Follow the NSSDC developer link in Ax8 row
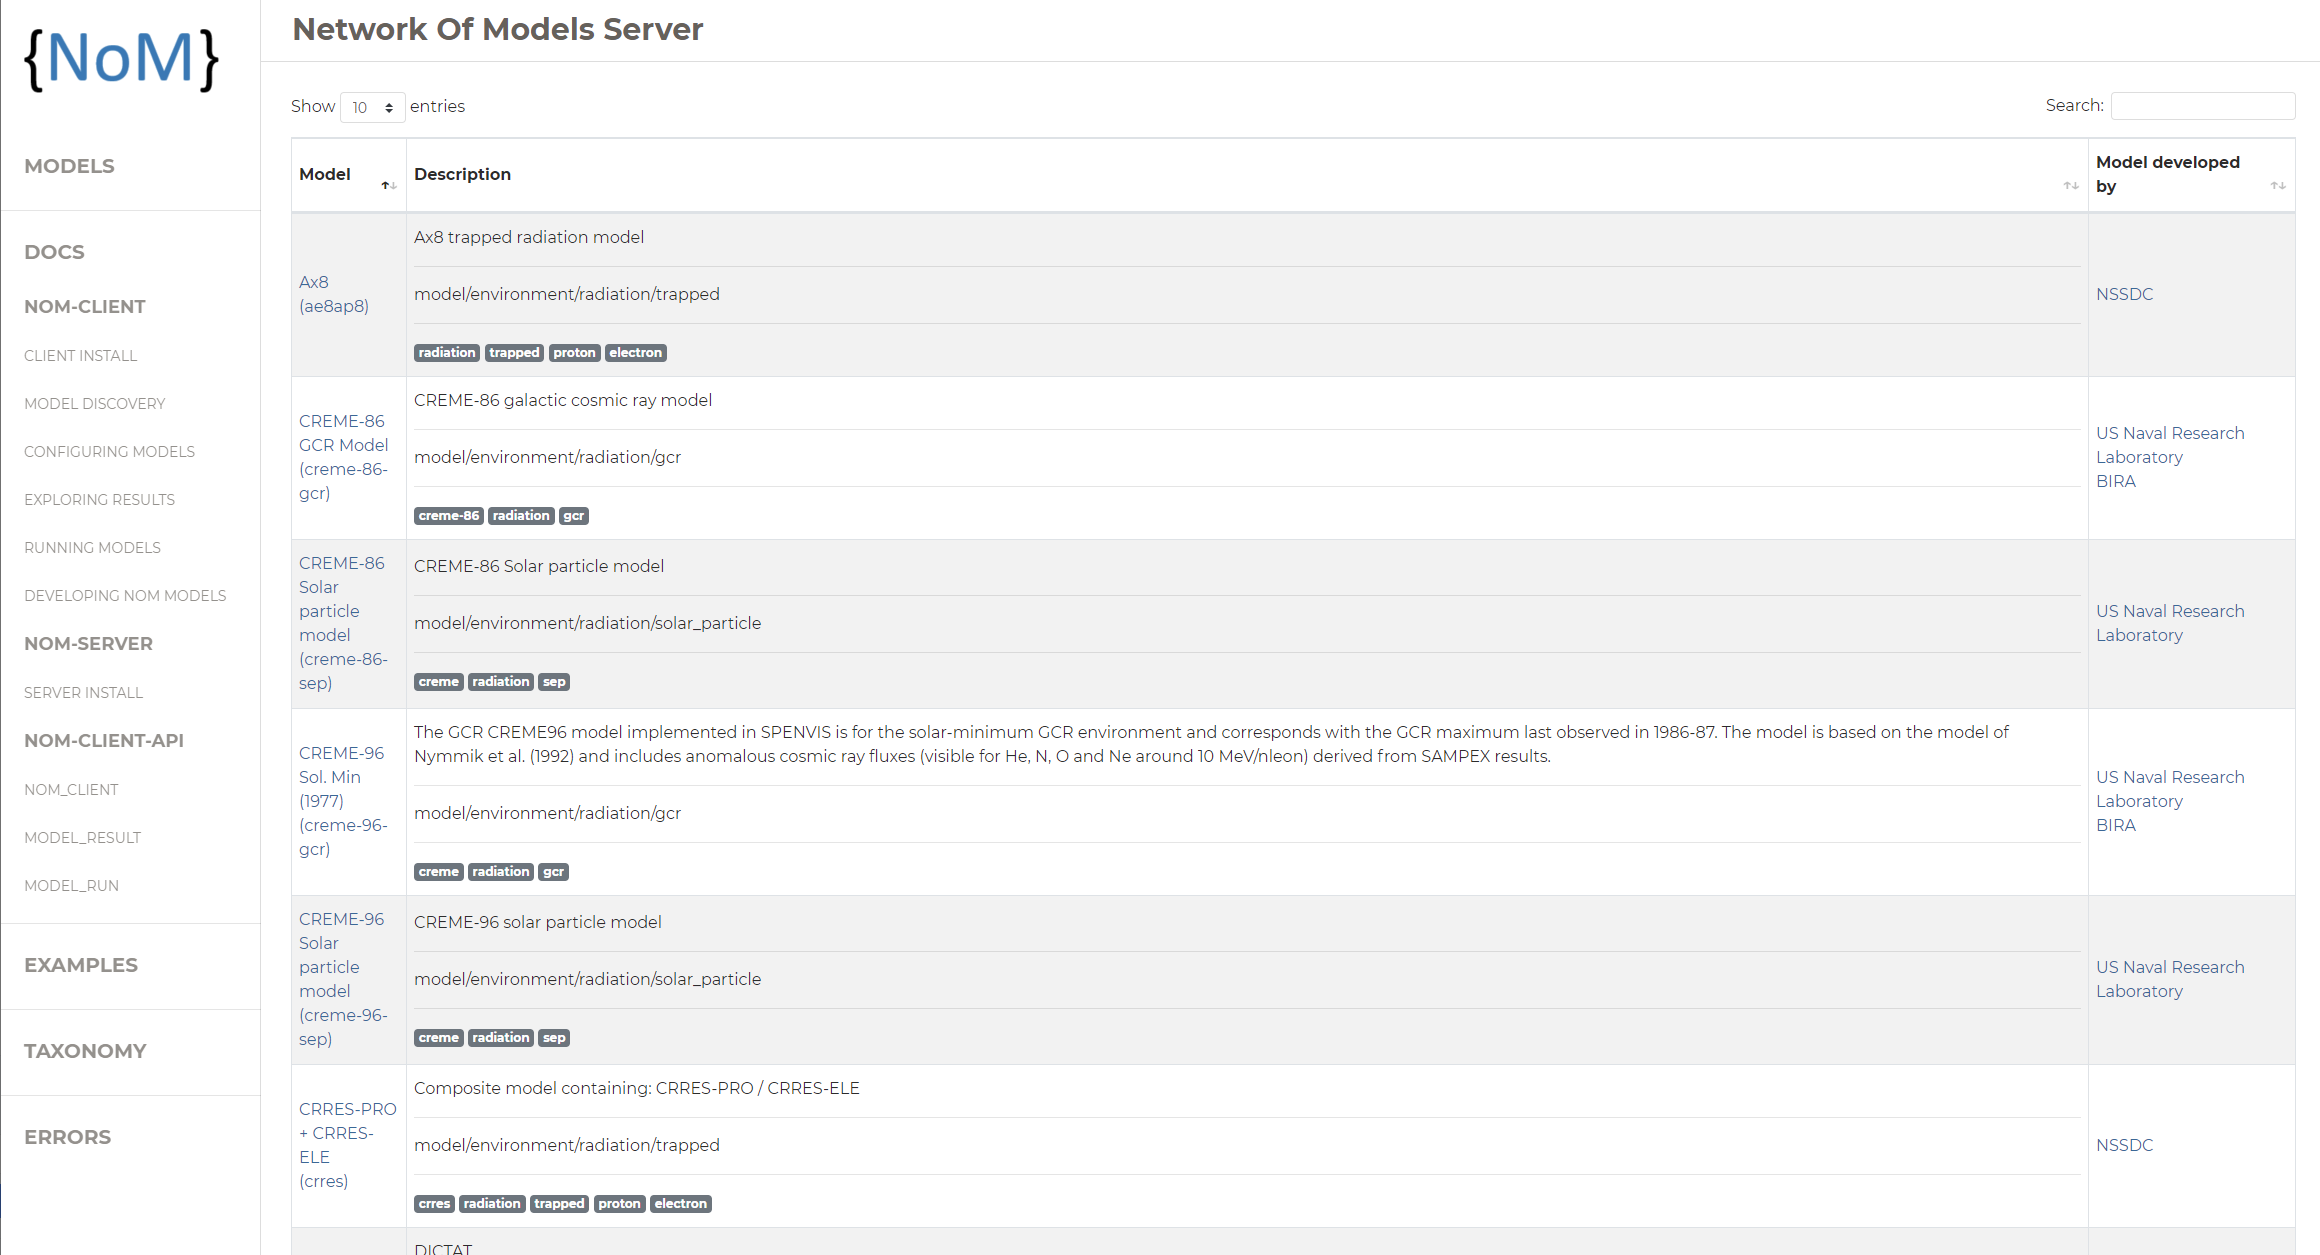This screenshot has height=1255, width=2320. pyautogui.click(x=2124, y=294)
